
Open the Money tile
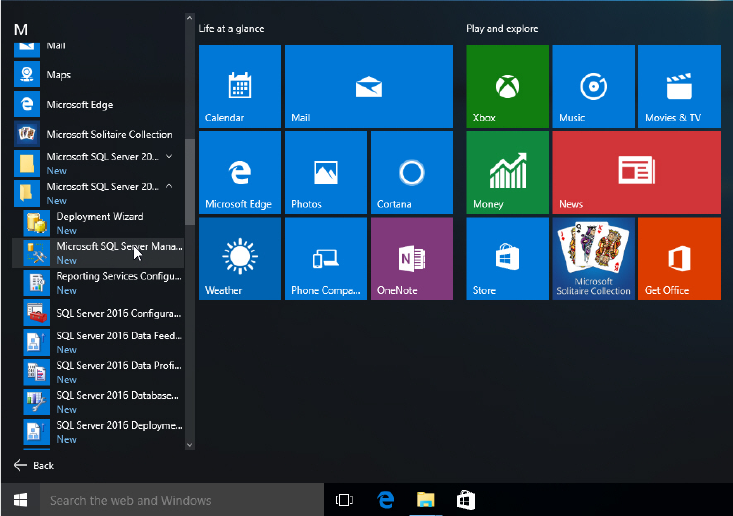click(x=507, y=172)
